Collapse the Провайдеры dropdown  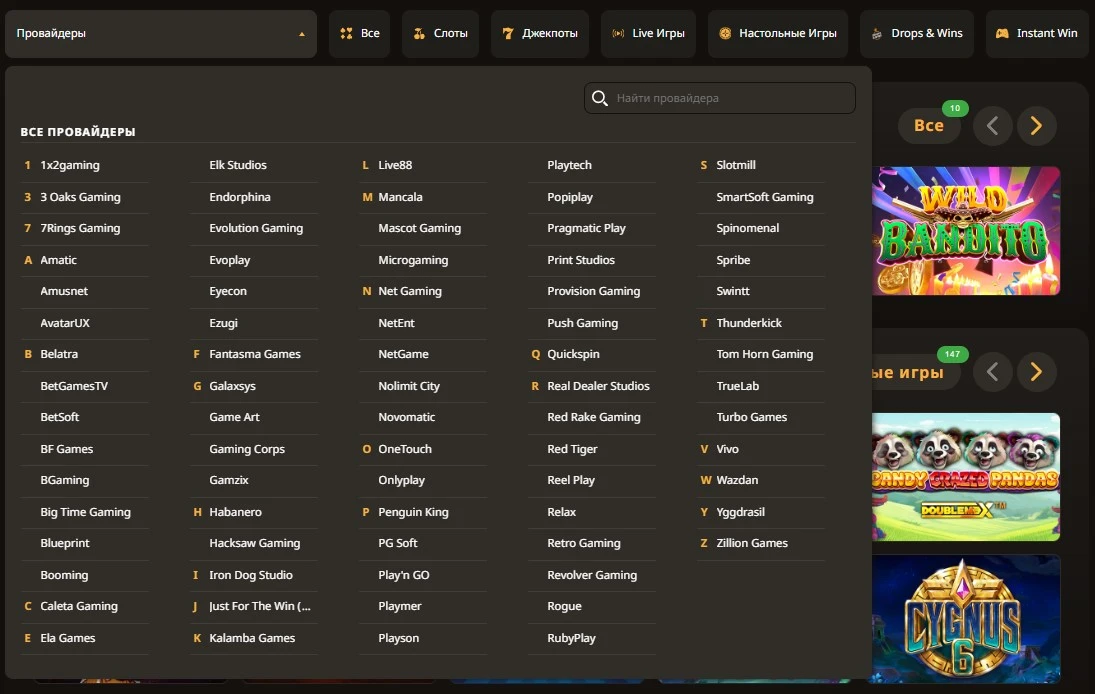[302, 34]
